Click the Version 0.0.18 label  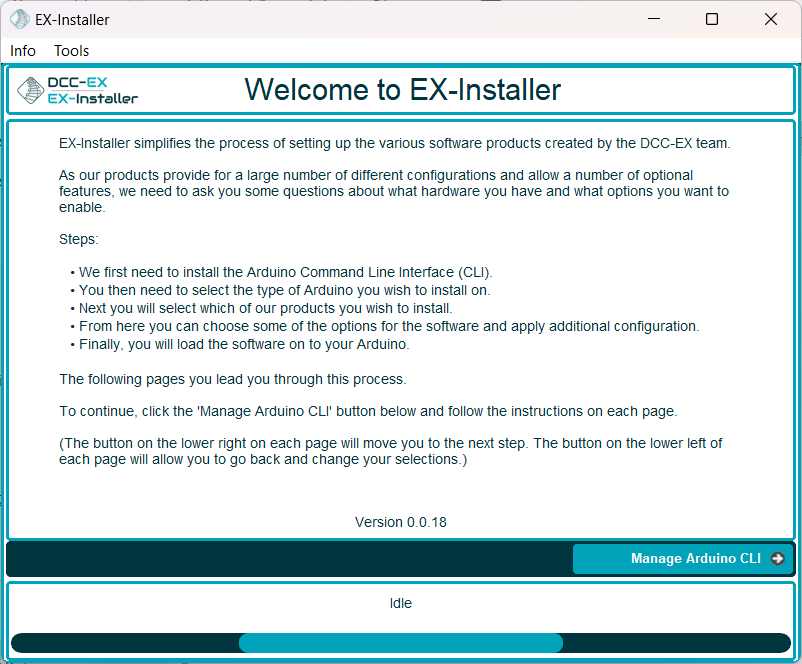tap(400, 522)
